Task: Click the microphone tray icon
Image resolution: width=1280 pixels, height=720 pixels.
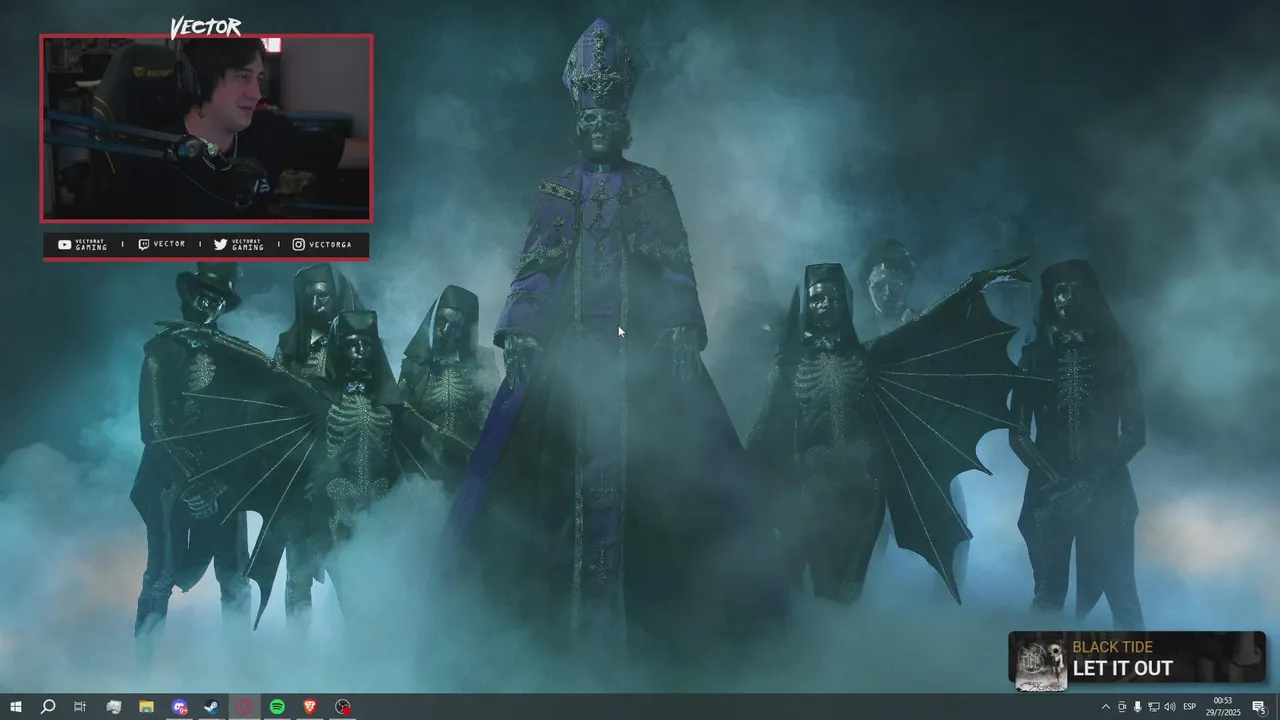Action: 1138,707
